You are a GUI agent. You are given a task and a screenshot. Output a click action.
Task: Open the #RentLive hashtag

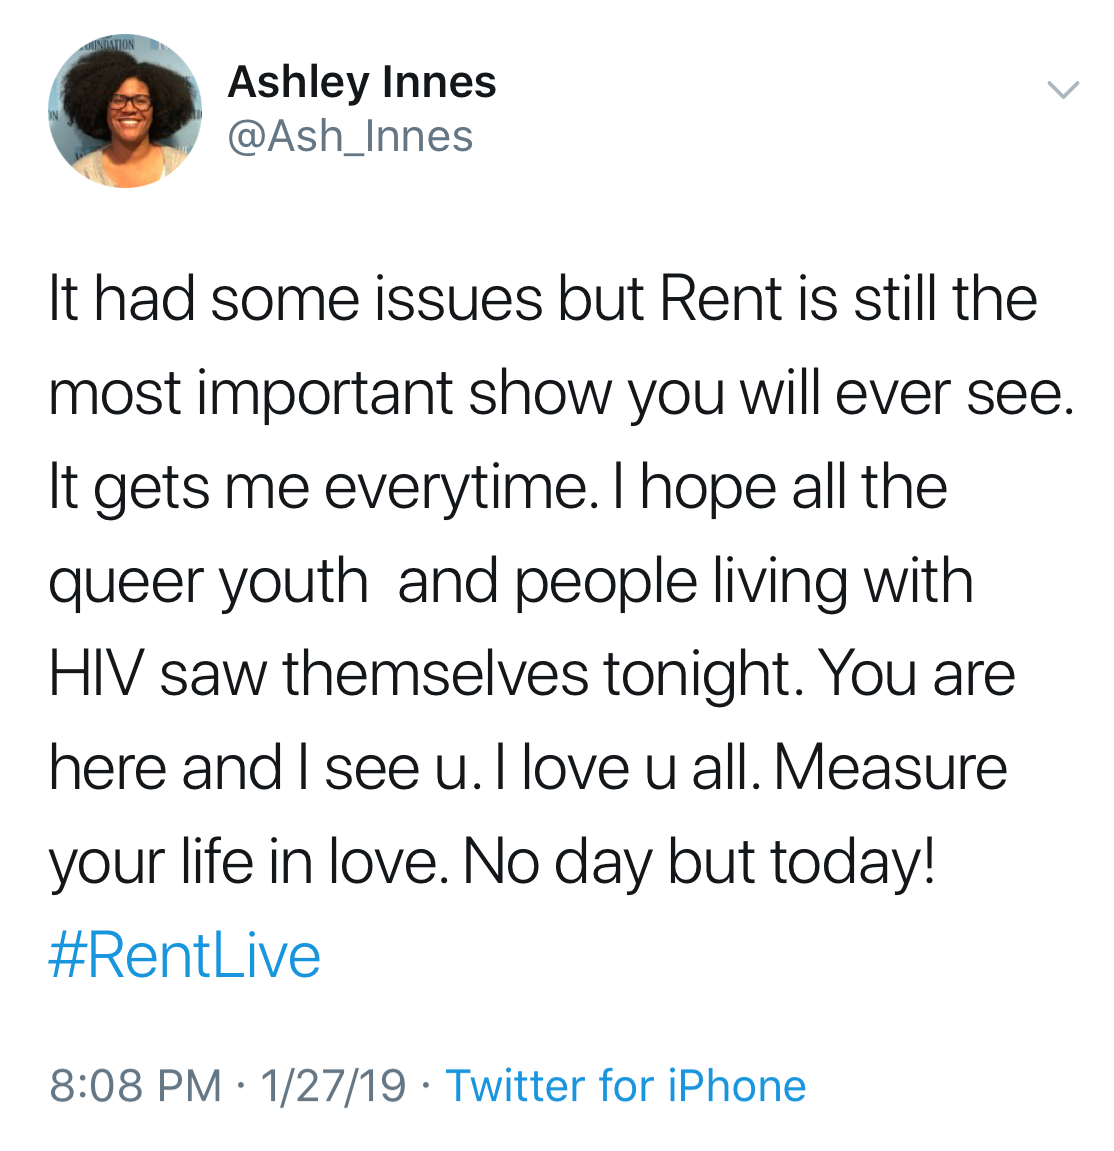[185, 955]
